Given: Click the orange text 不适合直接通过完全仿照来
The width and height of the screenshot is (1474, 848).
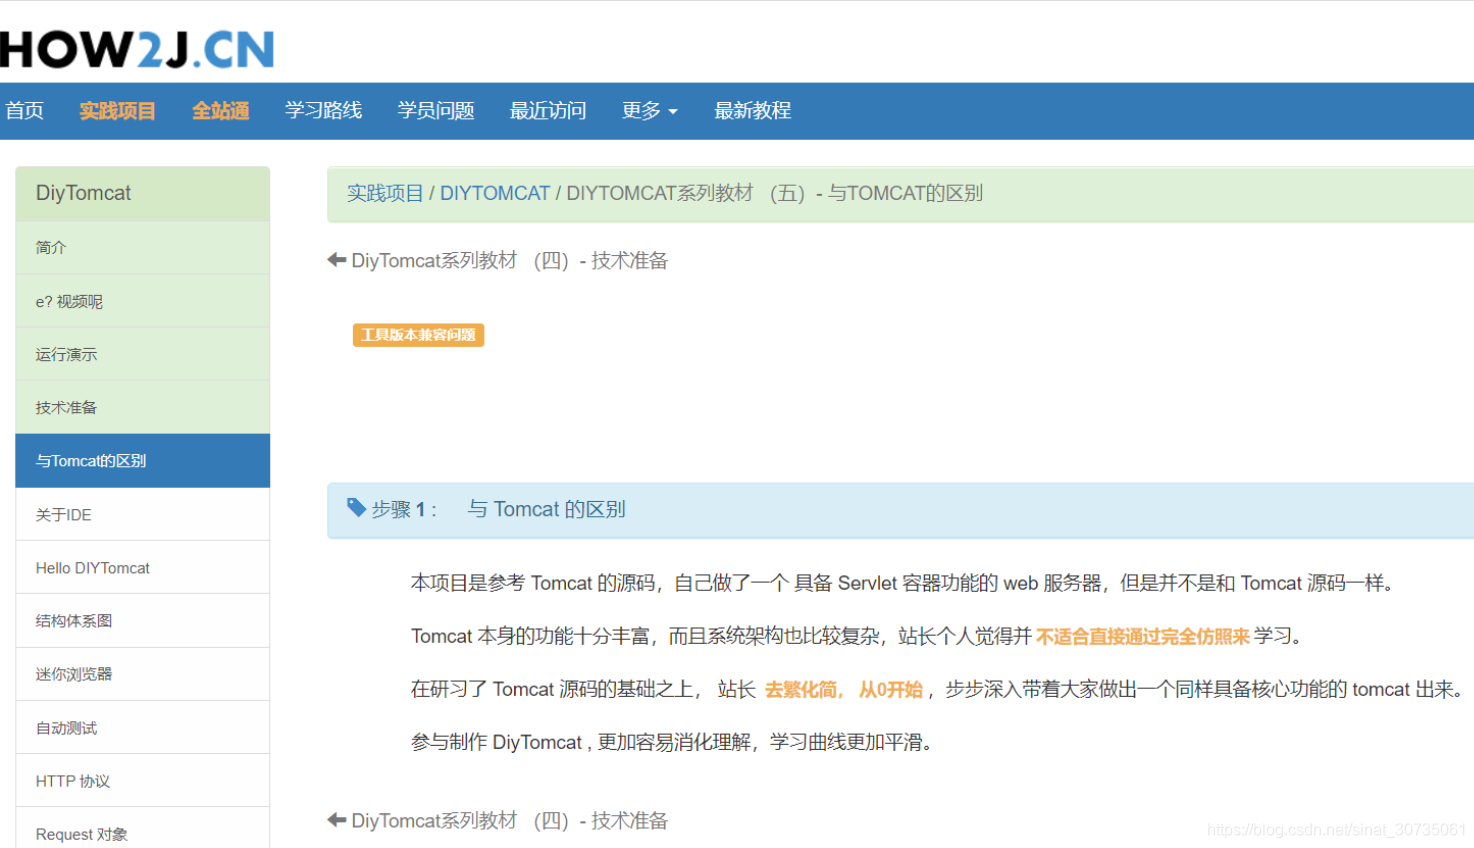Looking at the screenshot, I should (1143, 636).
